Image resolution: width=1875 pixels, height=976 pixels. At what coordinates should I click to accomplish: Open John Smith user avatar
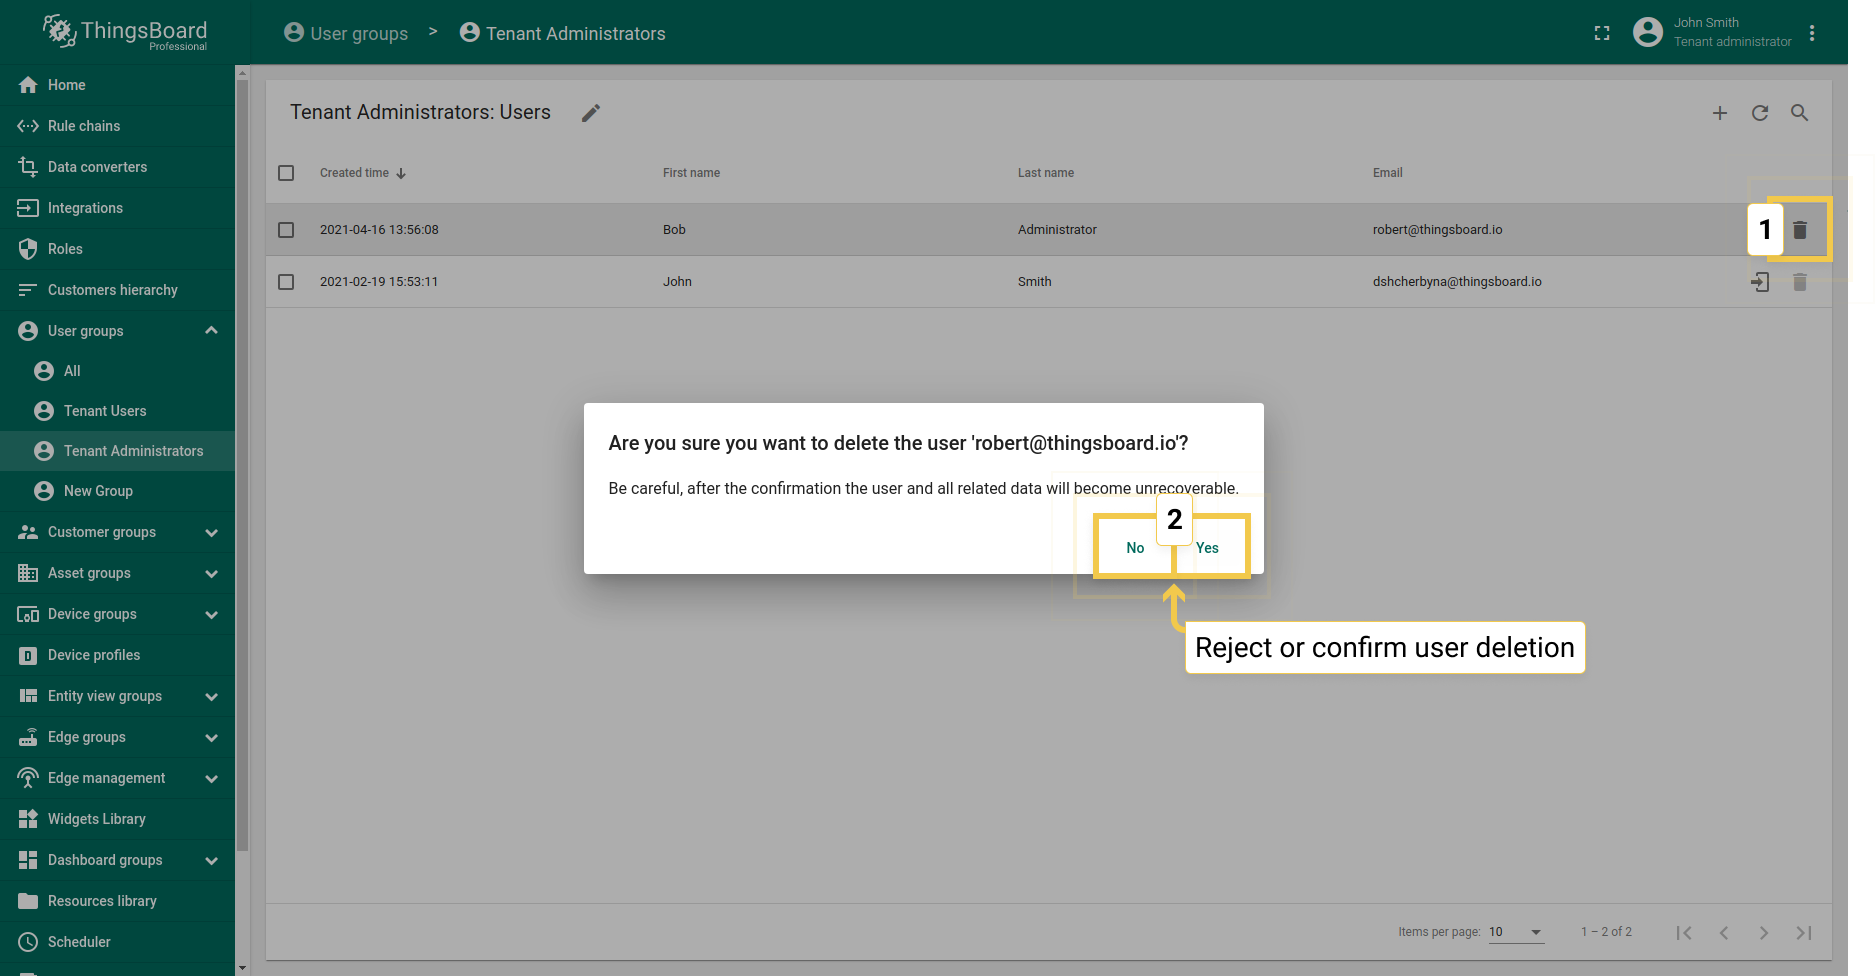click(1648, 32)
